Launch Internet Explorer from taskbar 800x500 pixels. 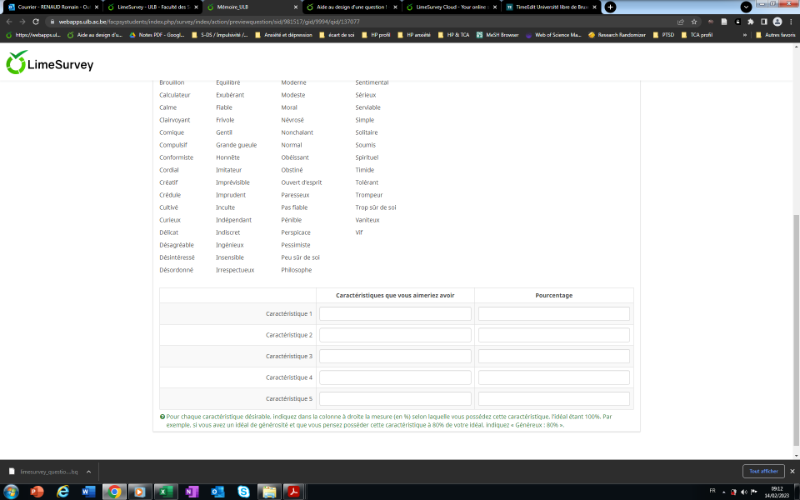tap(62, 491)
